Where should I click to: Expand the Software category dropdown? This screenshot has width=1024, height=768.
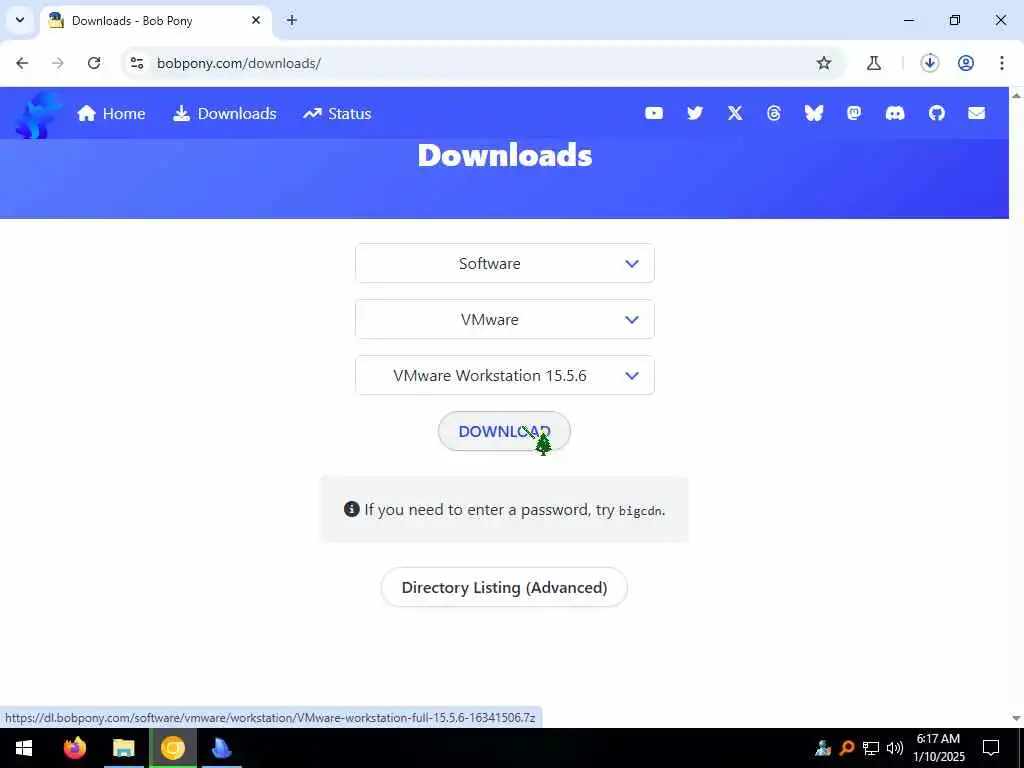[505, 263]
